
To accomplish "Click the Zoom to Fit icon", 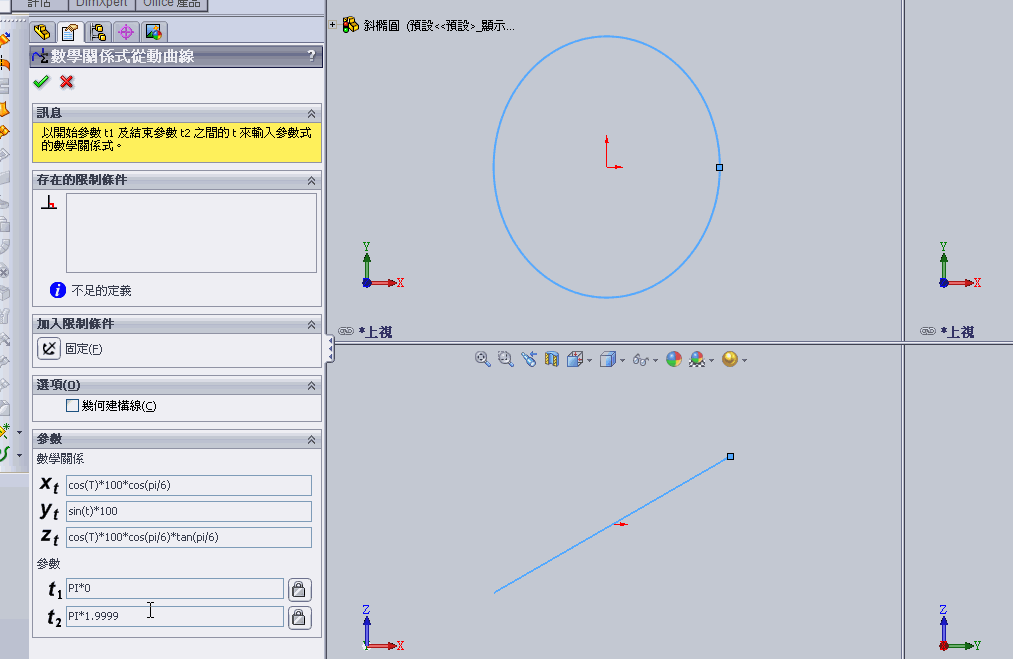I will [x=482, y=359].
